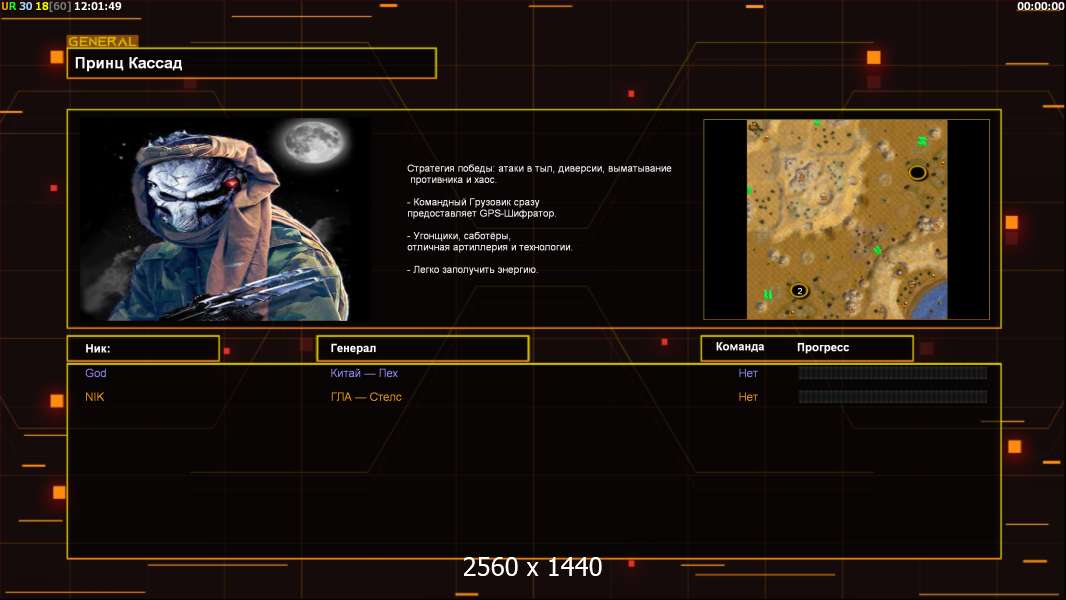Click the Команда column header
1066x600 pixels.
pos(740,347)
